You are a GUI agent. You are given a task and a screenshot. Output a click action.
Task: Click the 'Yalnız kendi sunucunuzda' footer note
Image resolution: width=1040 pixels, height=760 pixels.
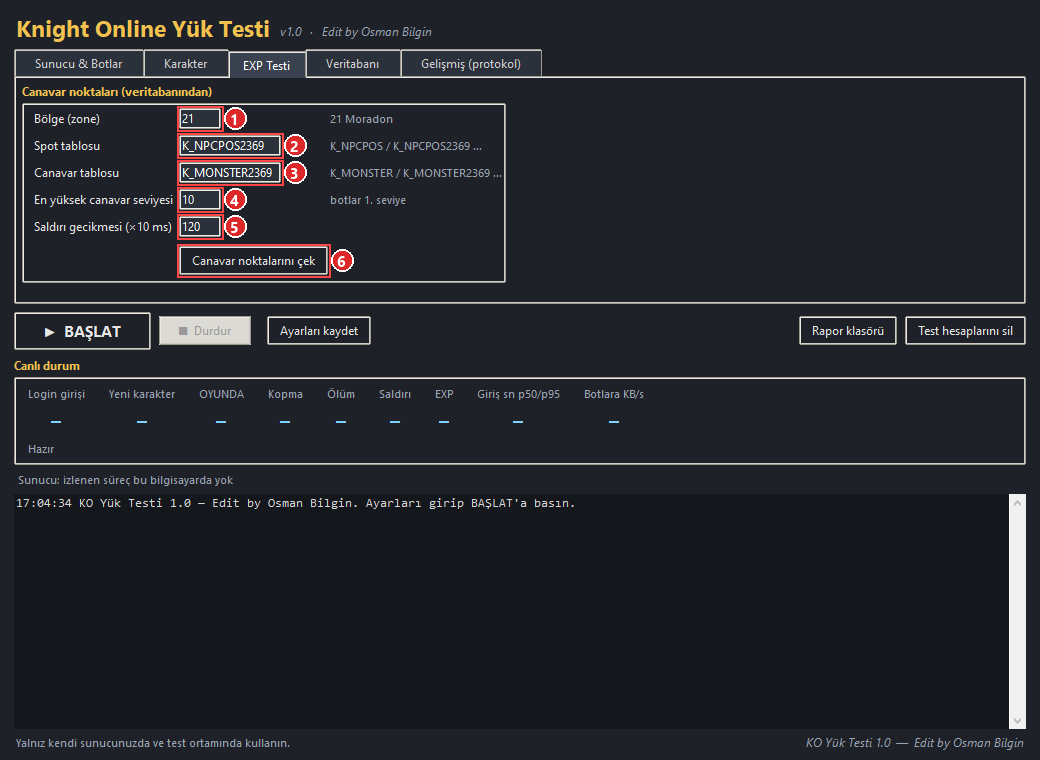(153, 743)
